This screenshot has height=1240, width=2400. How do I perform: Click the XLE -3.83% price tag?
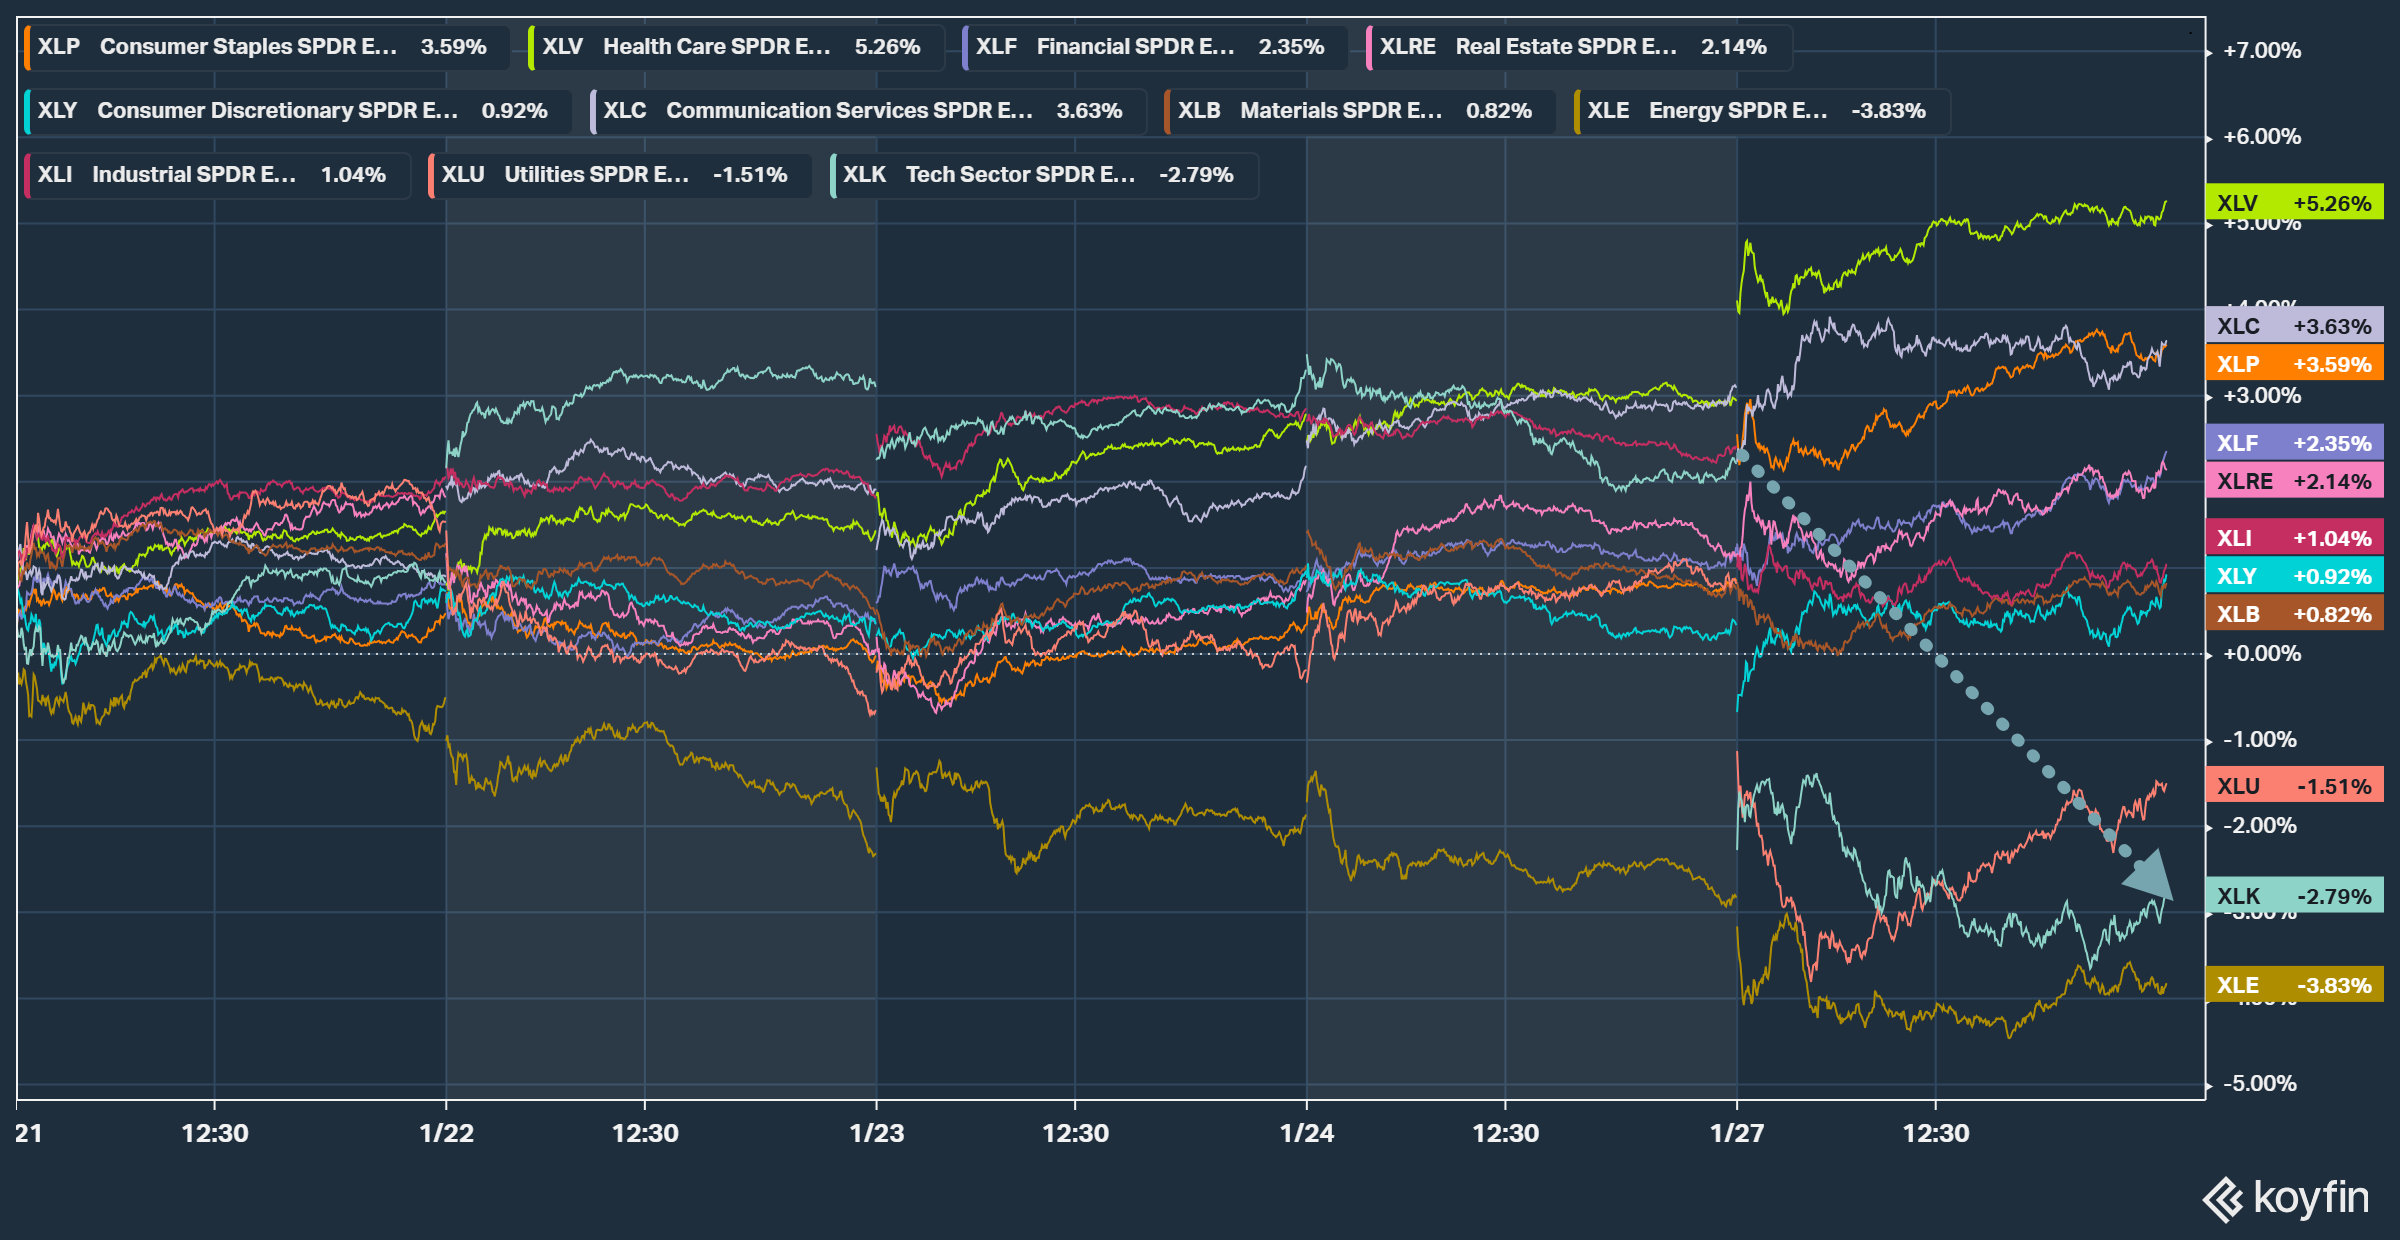pos(2294,985)
